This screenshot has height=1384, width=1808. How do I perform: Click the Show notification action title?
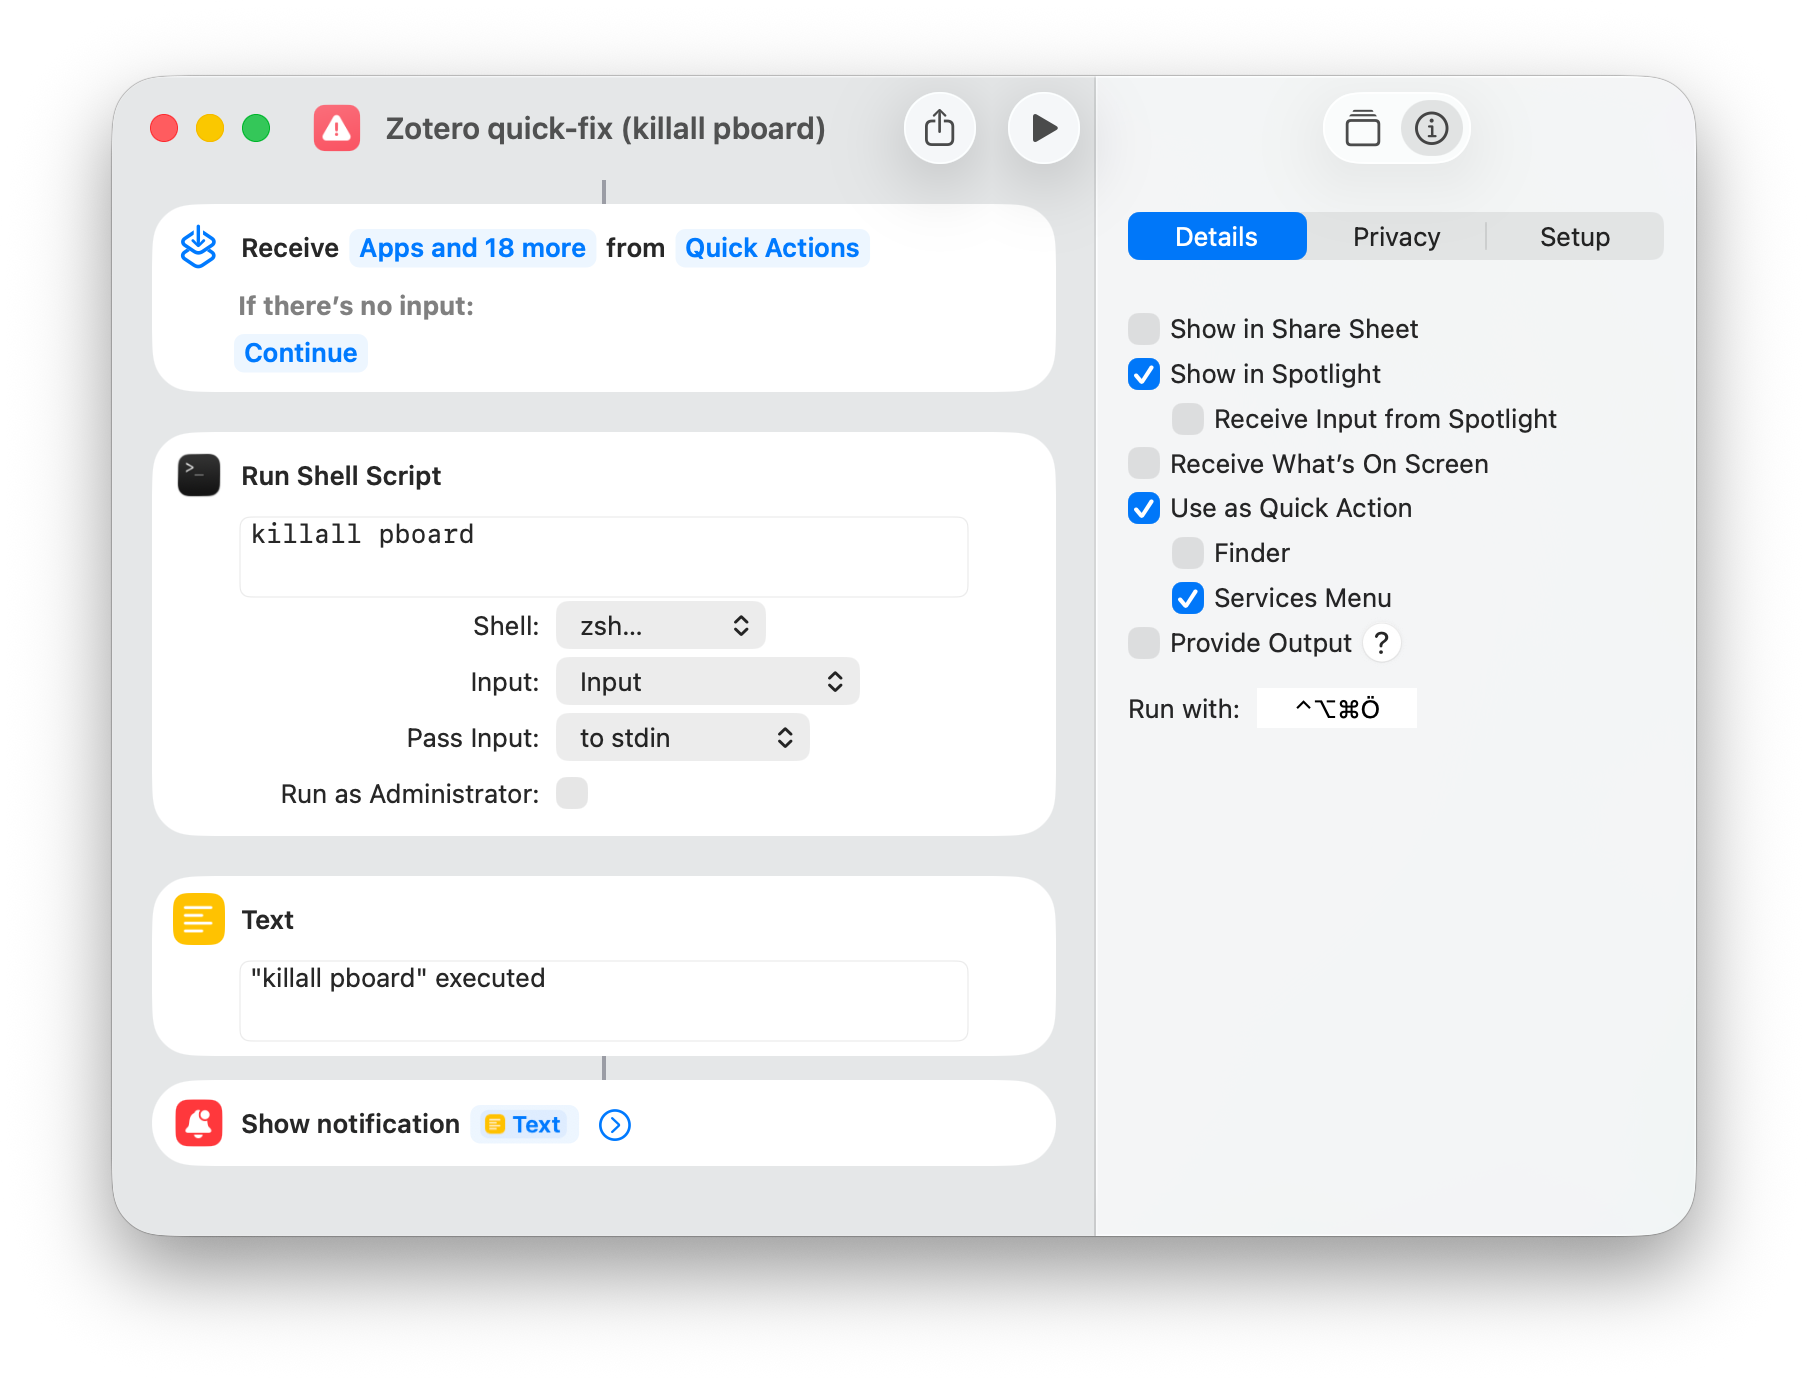[351, 1124]
